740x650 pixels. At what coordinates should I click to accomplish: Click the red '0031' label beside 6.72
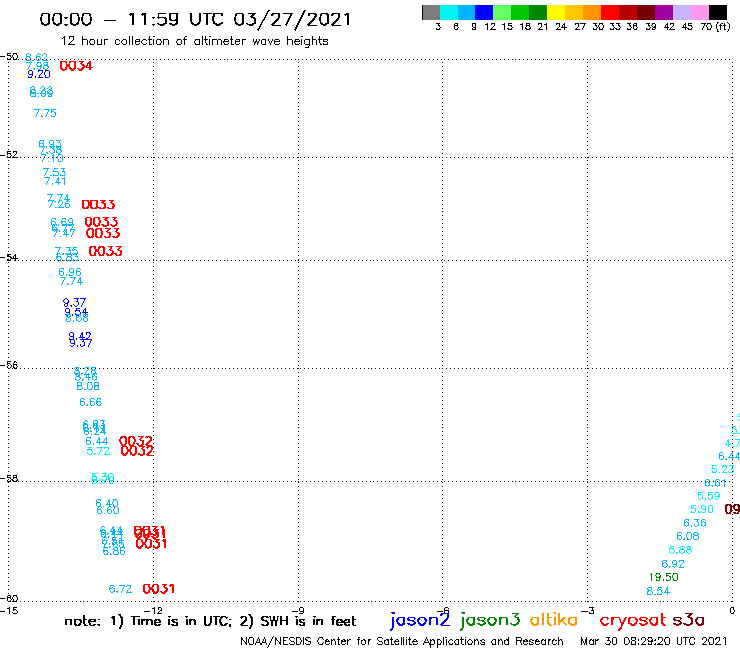[159, 589]
